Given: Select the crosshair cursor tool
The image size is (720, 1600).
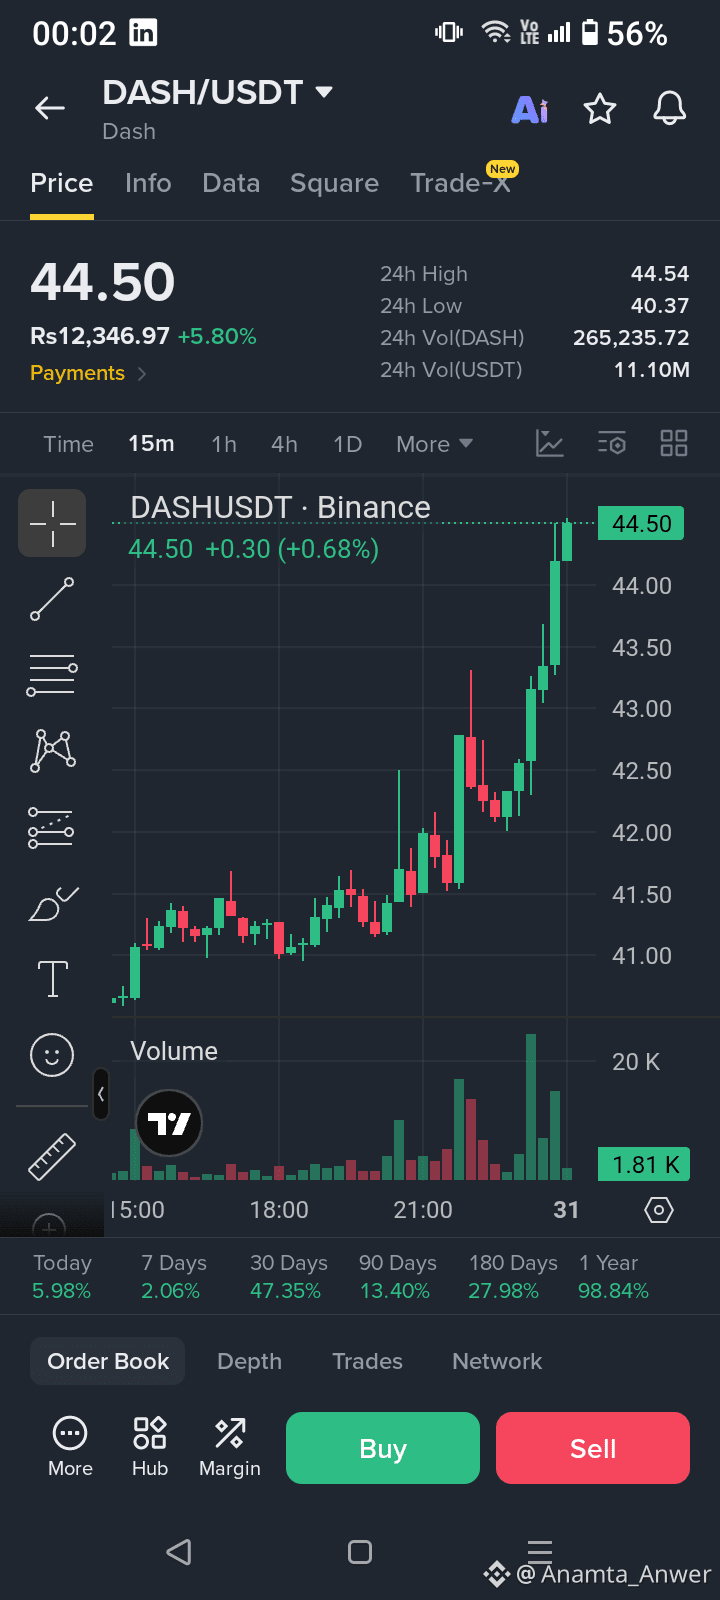Looking at the screenshot, I should [x=52, y=523].
